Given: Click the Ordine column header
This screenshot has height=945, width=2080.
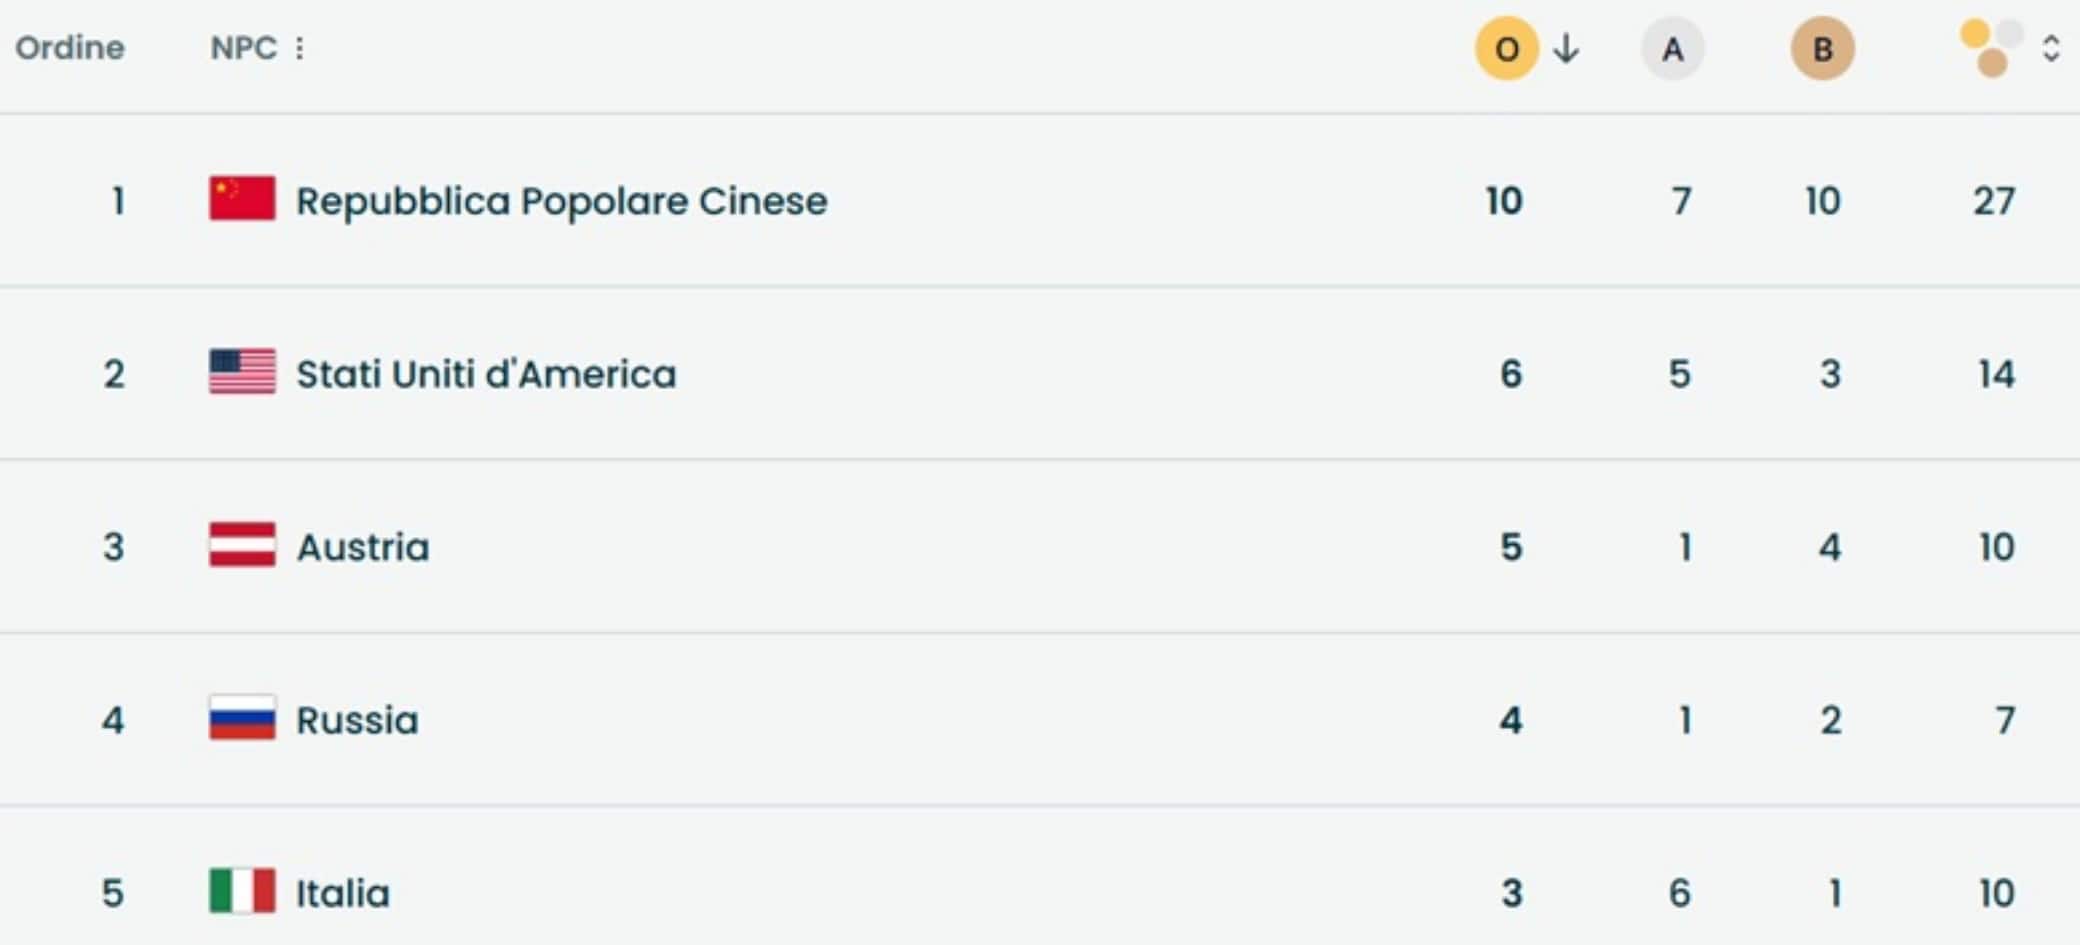Looking at the screenshot, I should pyautogui.click(x=70, y=48).
